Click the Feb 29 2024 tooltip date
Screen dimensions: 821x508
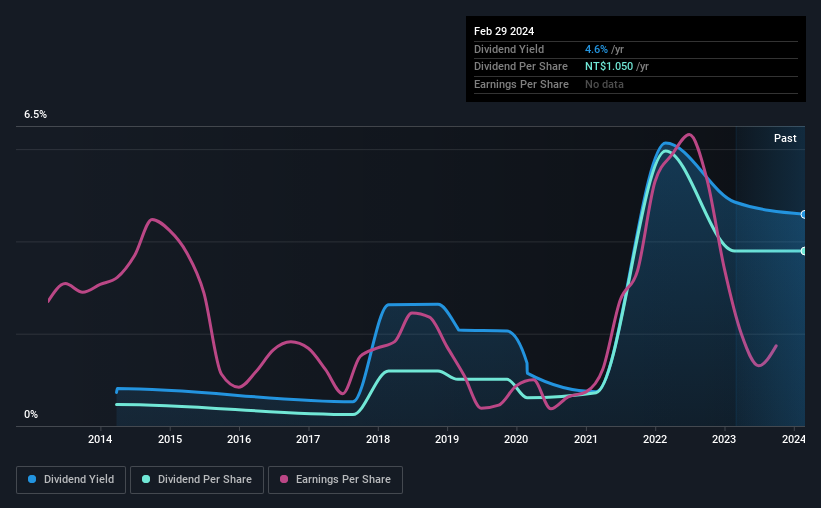504,31
